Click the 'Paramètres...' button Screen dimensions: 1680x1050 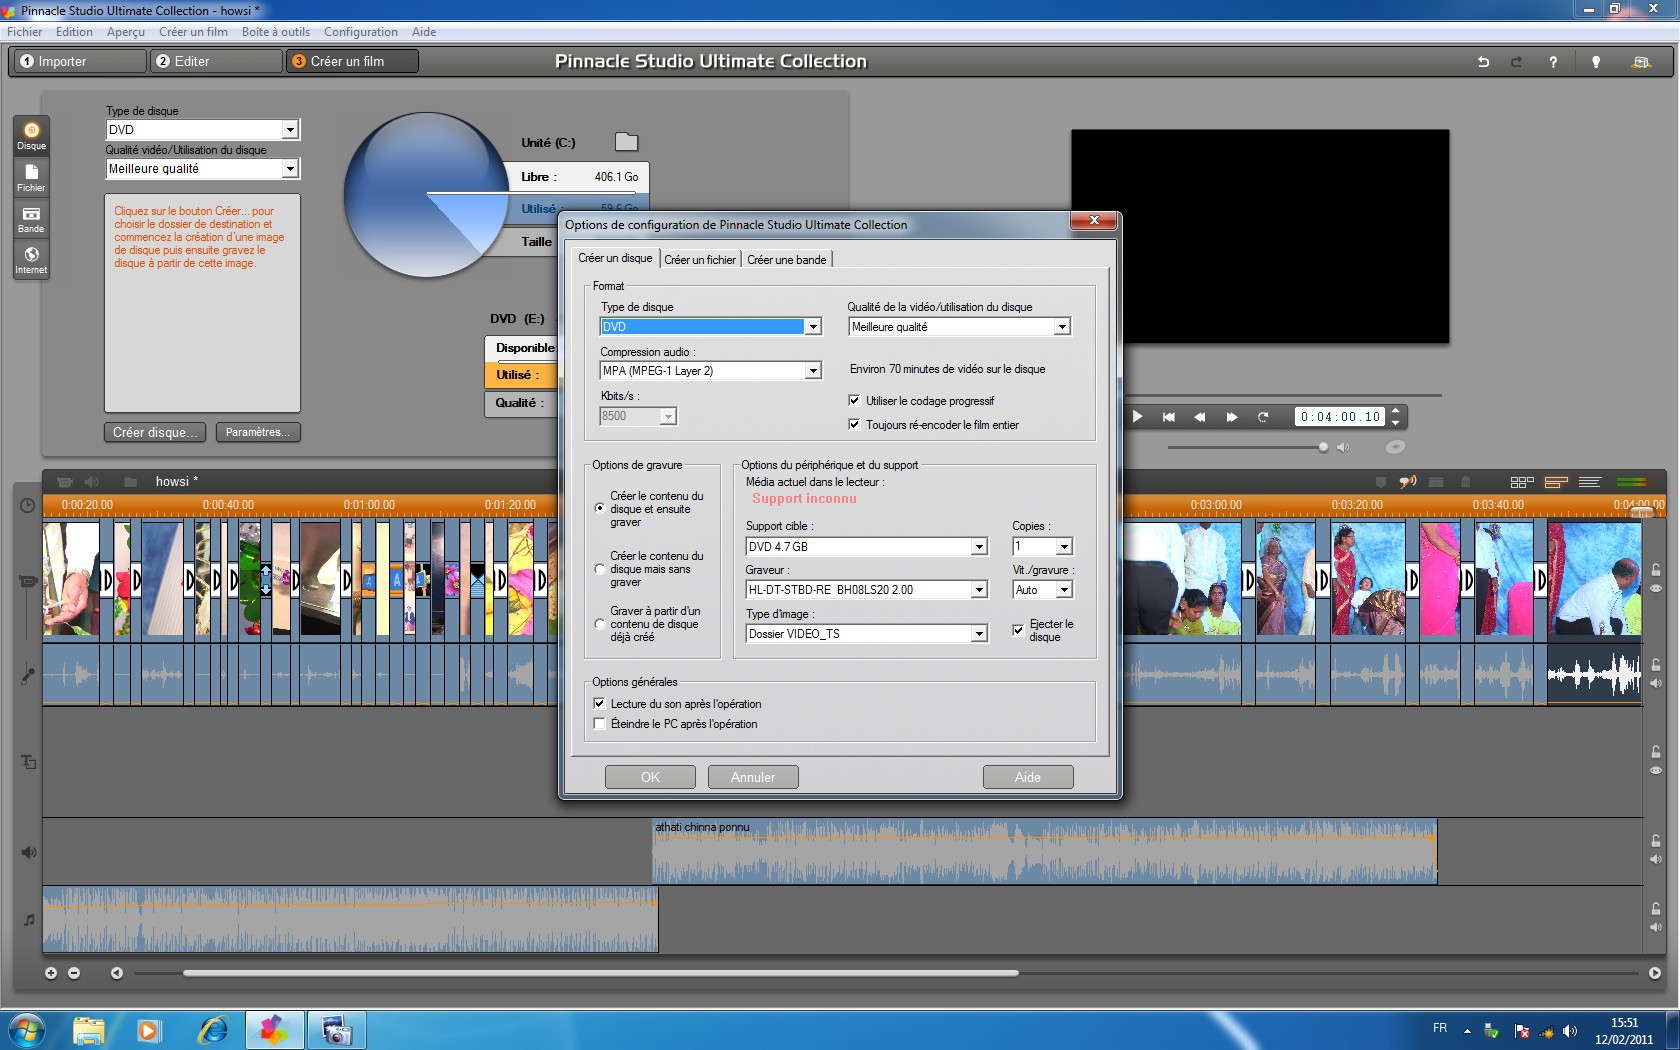(258, 432)
